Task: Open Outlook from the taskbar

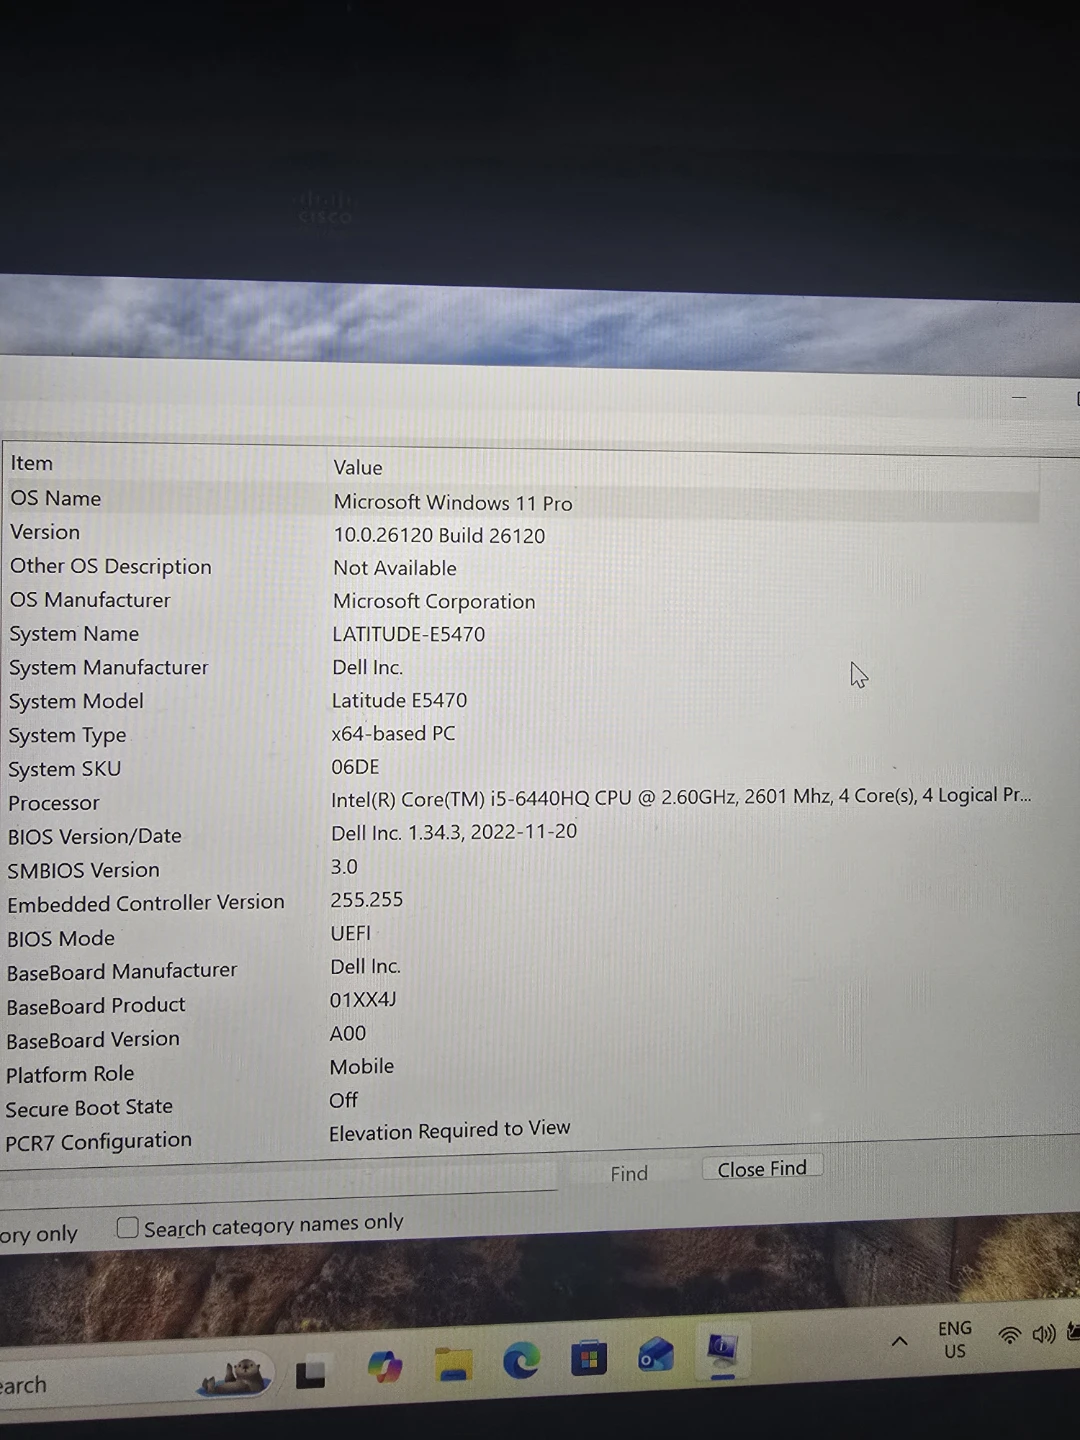Action: coord(656,1355)
